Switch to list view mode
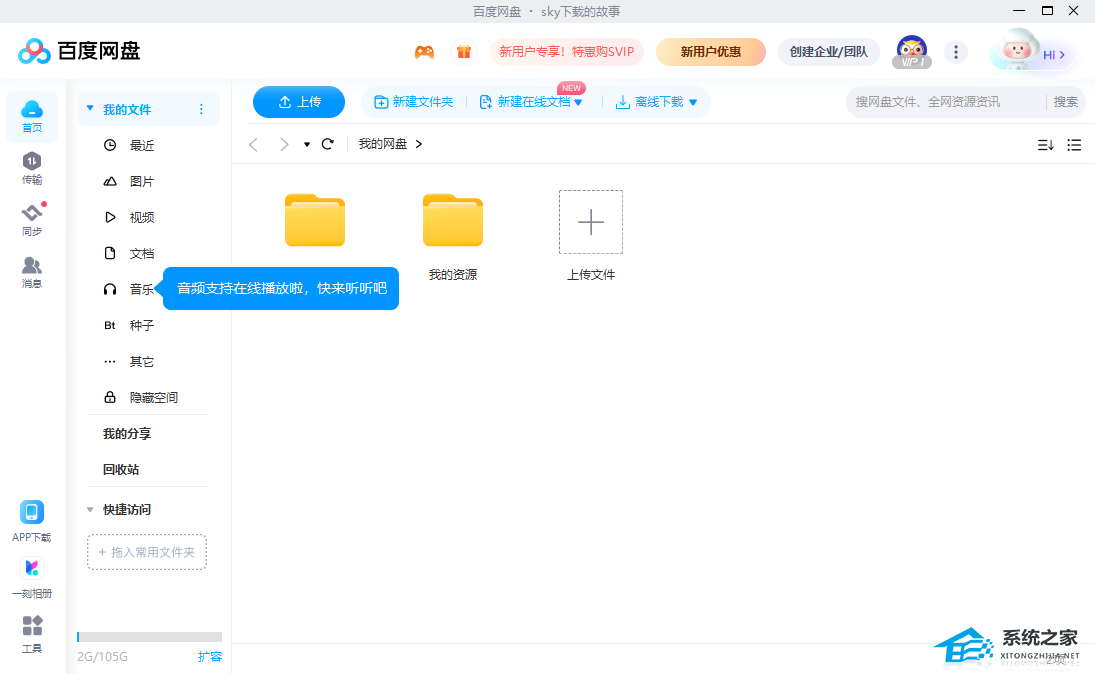 pos(1074,145)
